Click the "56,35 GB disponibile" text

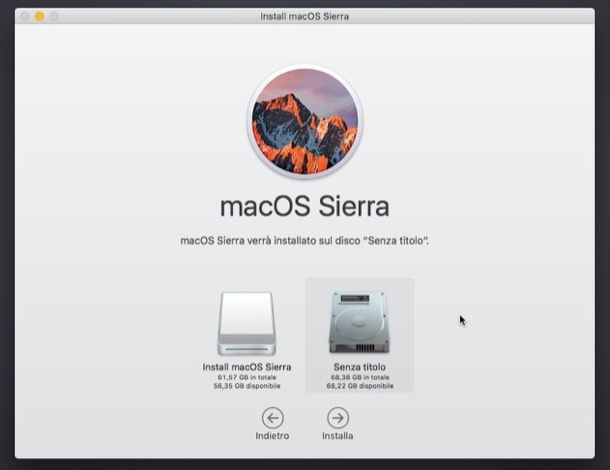coord(247,386)
